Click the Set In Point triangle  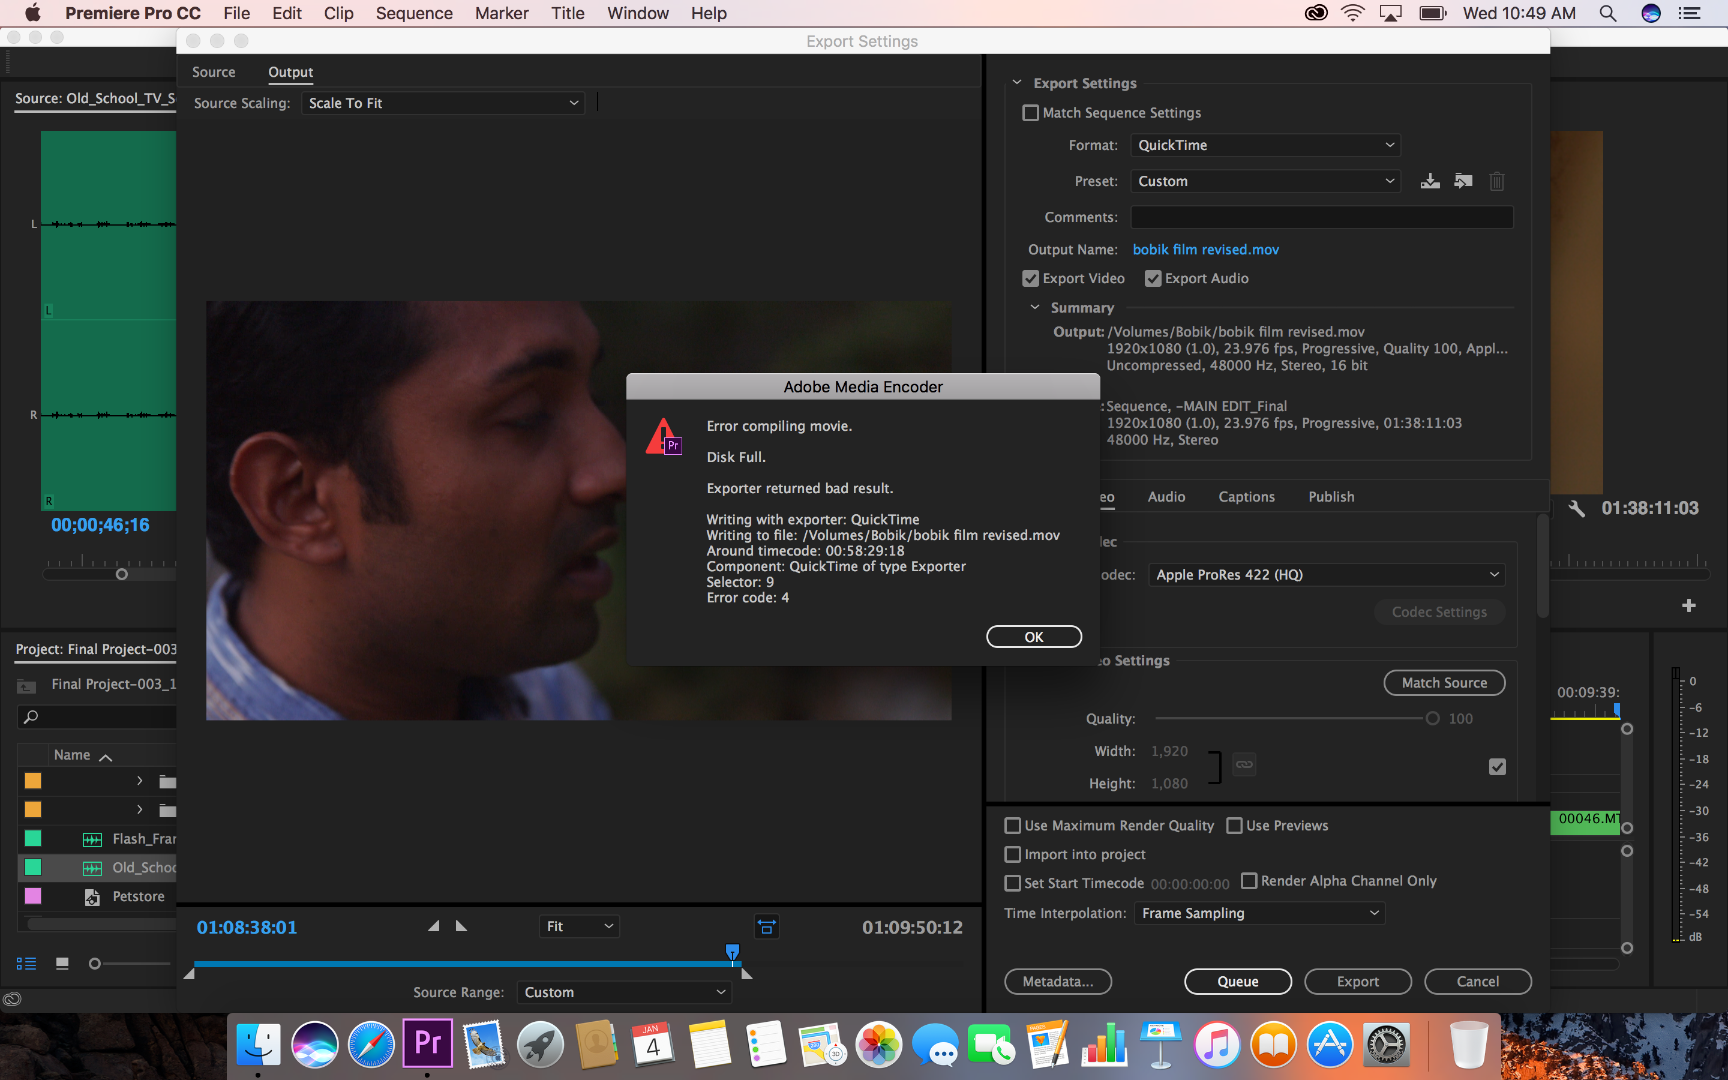coord(434,926)
